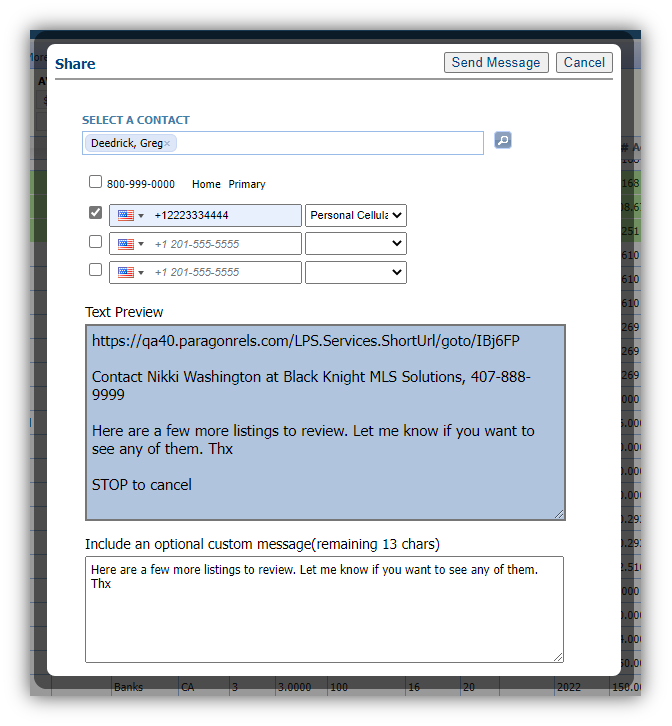The height and width of the screenshot is (726, 672).
Task: Grab the custom message resize handle
Action: click(x=558, y=657)
